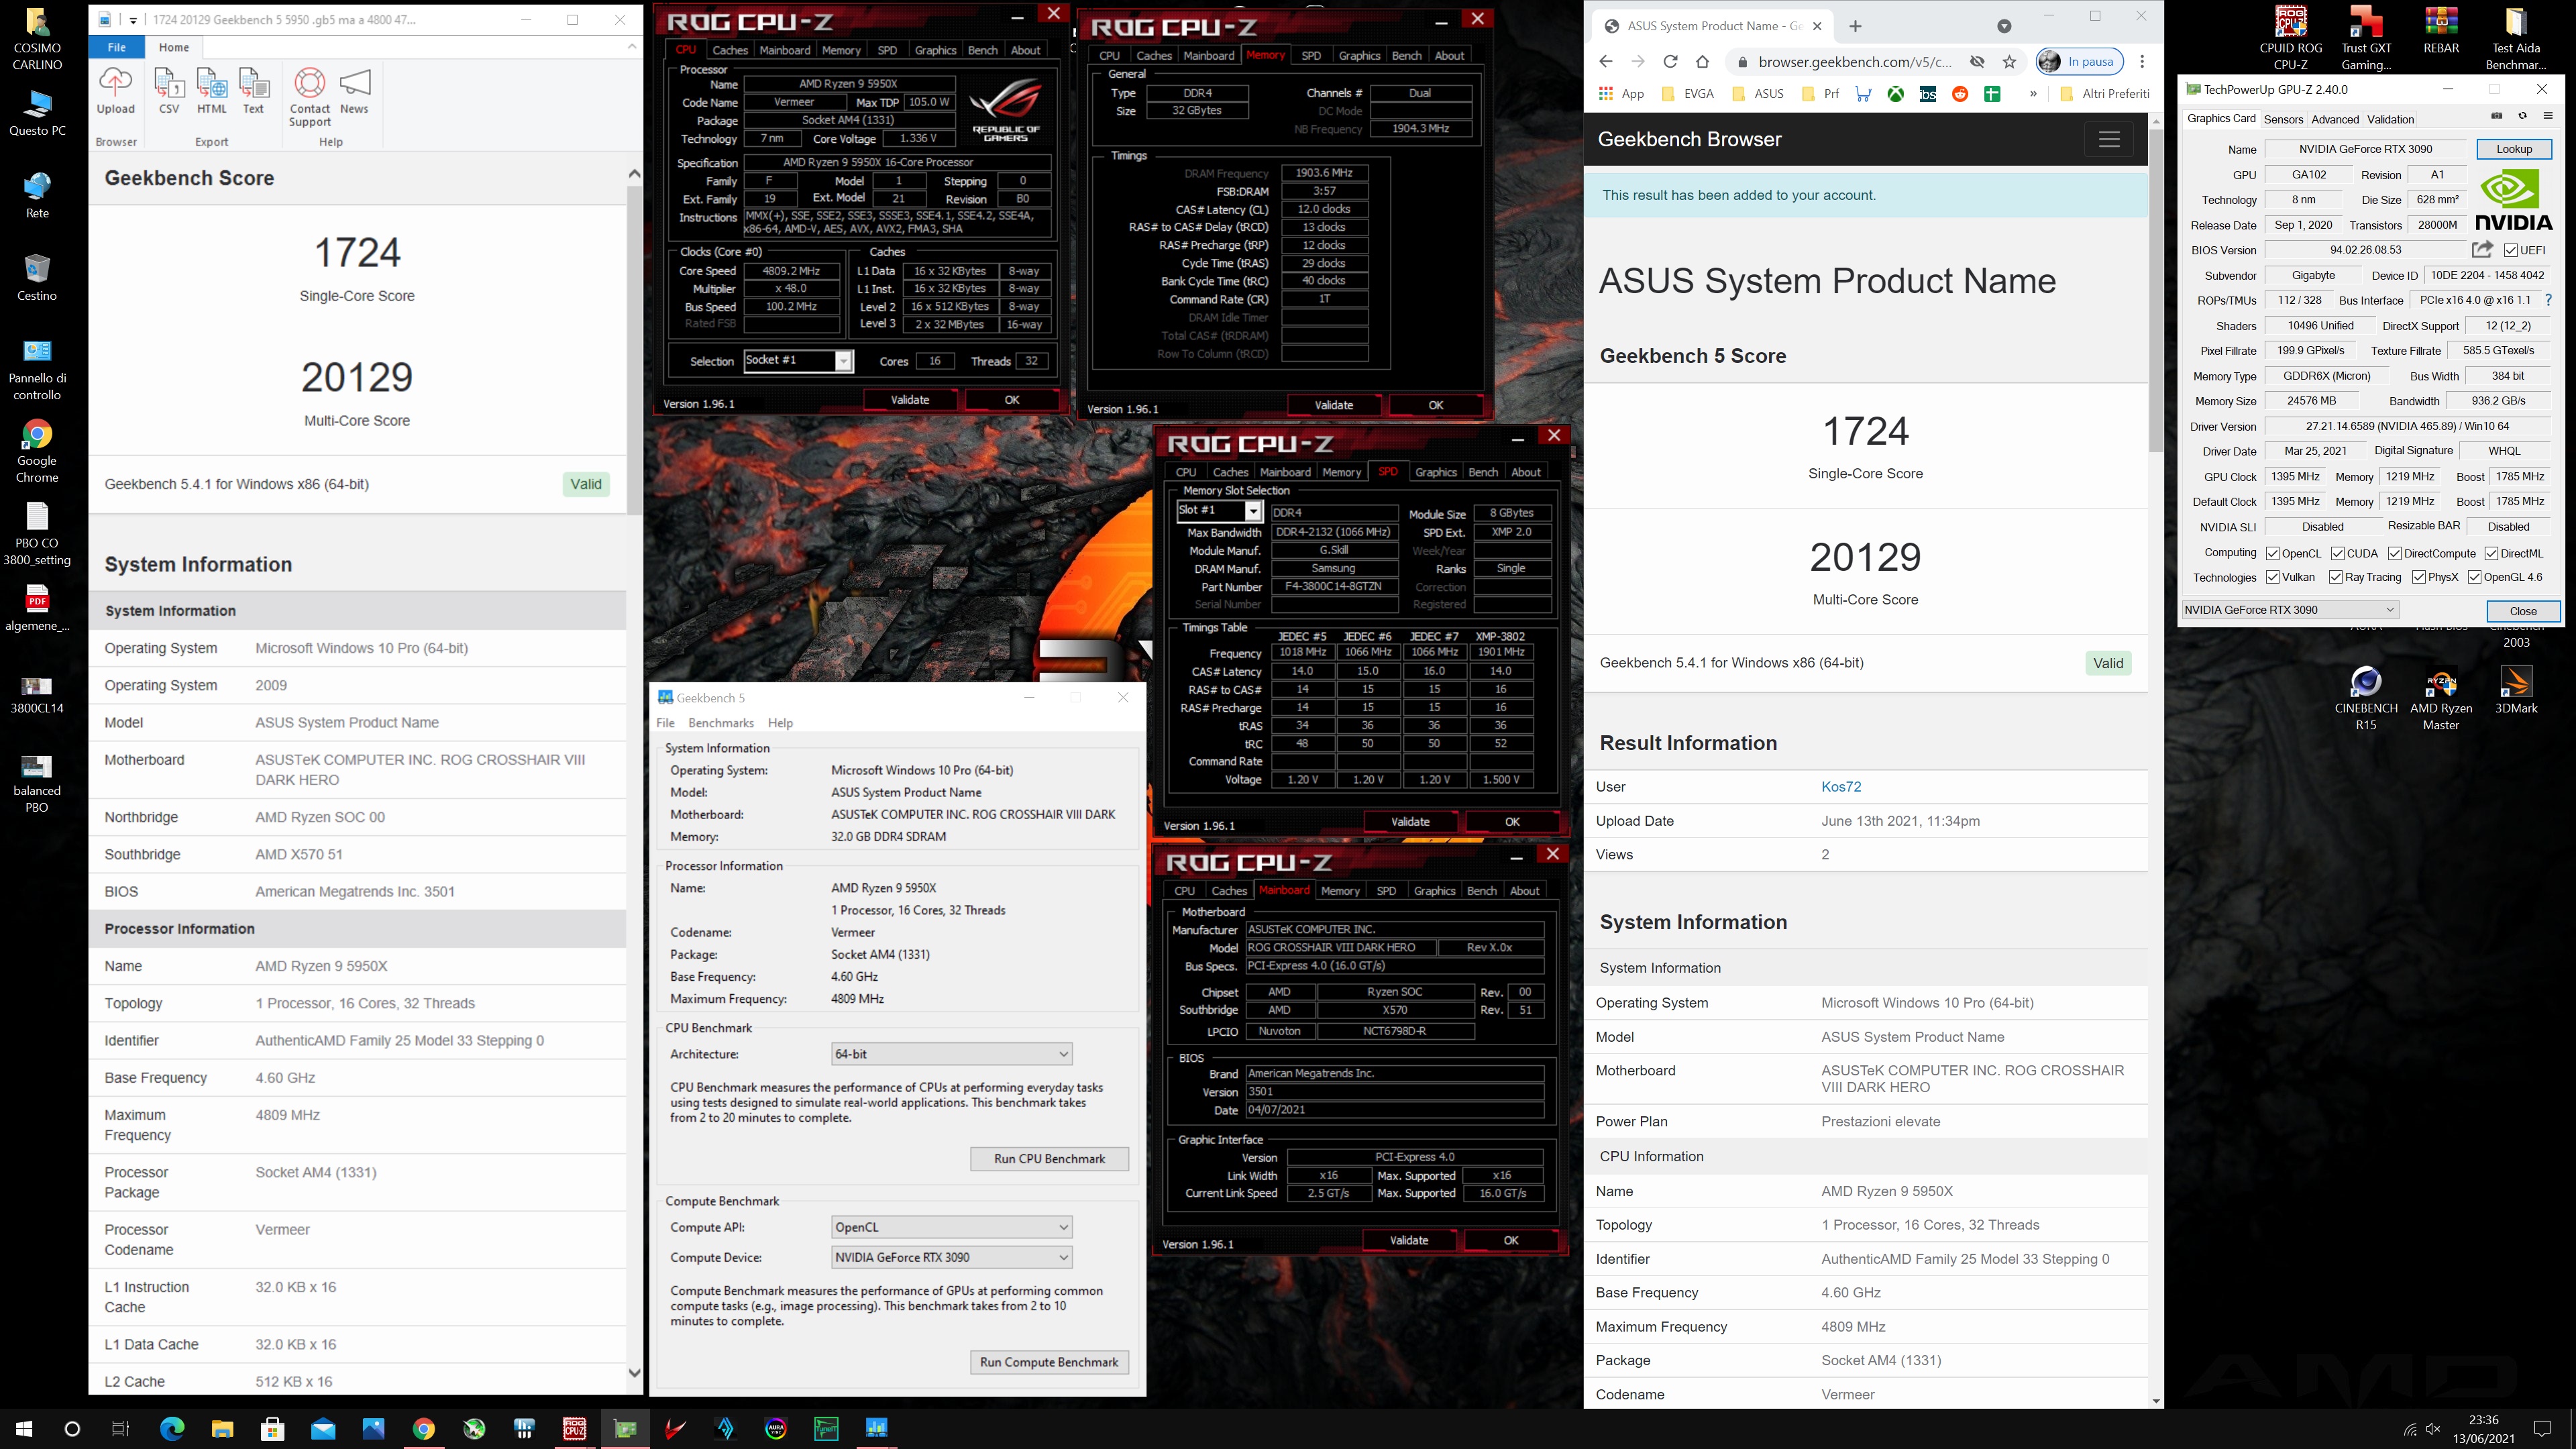Click Run Compute Benchmark button

[x=1049, y=1362]
